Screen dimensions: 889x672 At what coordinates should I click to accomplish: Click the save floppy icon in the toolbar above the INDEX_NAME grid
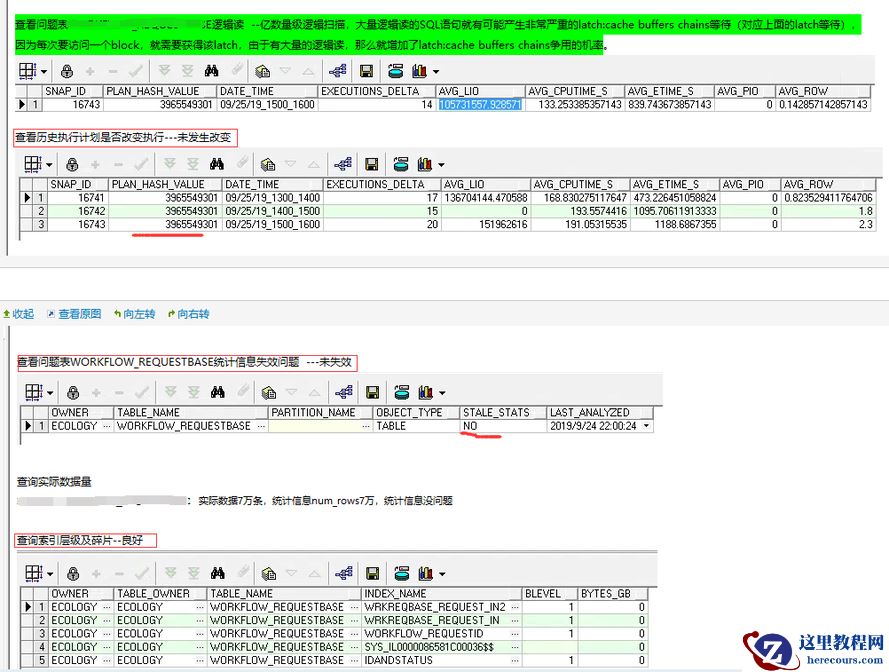tap(372, 573)
